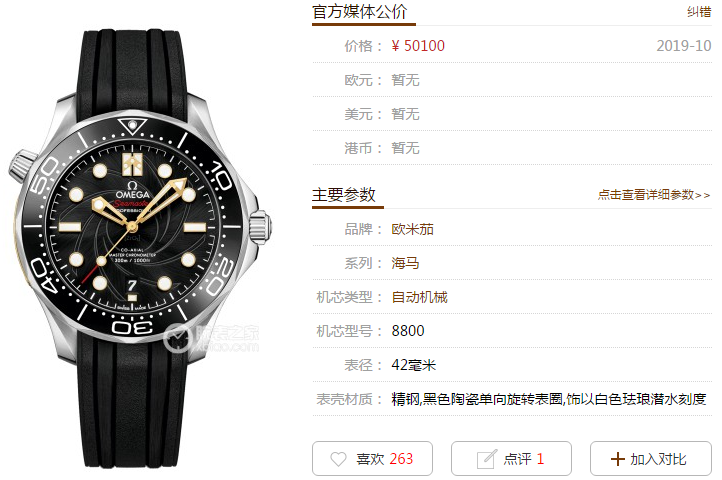Click the heart icon beside 喜欢
This screenshot has height=480, width=722.
(x=338, y=459)
